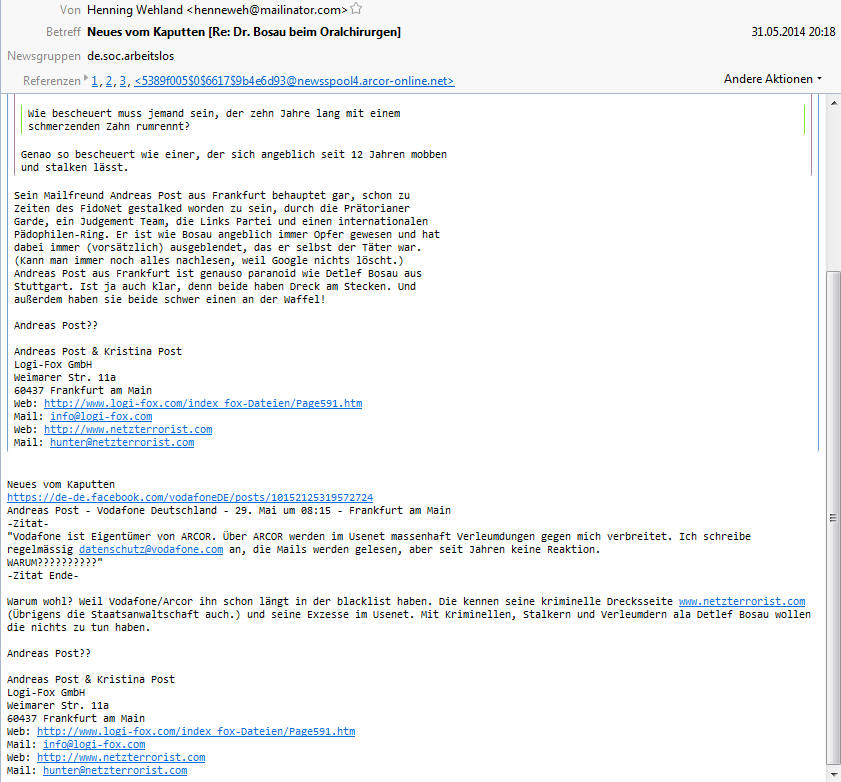Open the bottom signature netzterrorist.com web link

point(121,757)
